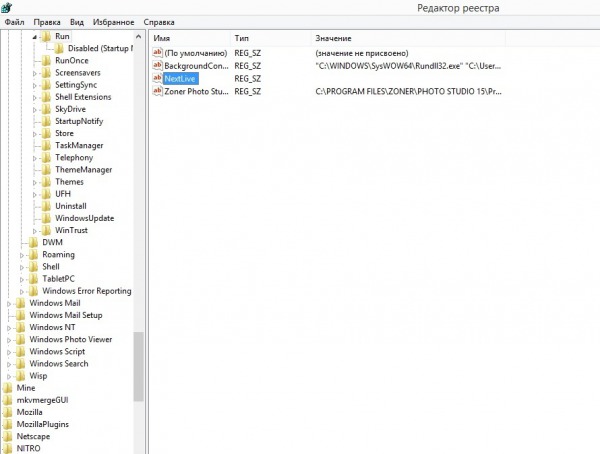600x454 pixels.
Task: Expand the Screensavers key
Action: (34, 73)
